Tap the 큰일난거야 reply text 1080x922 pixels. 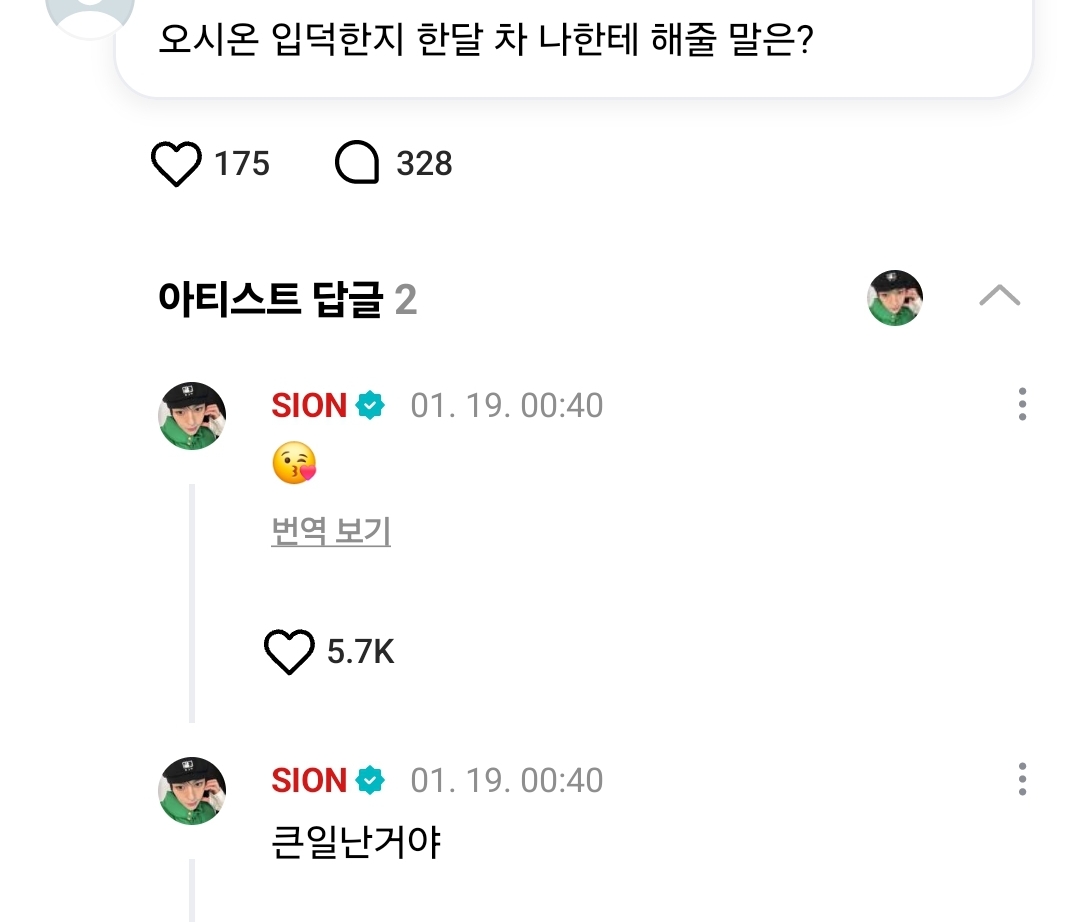[356, 843]
